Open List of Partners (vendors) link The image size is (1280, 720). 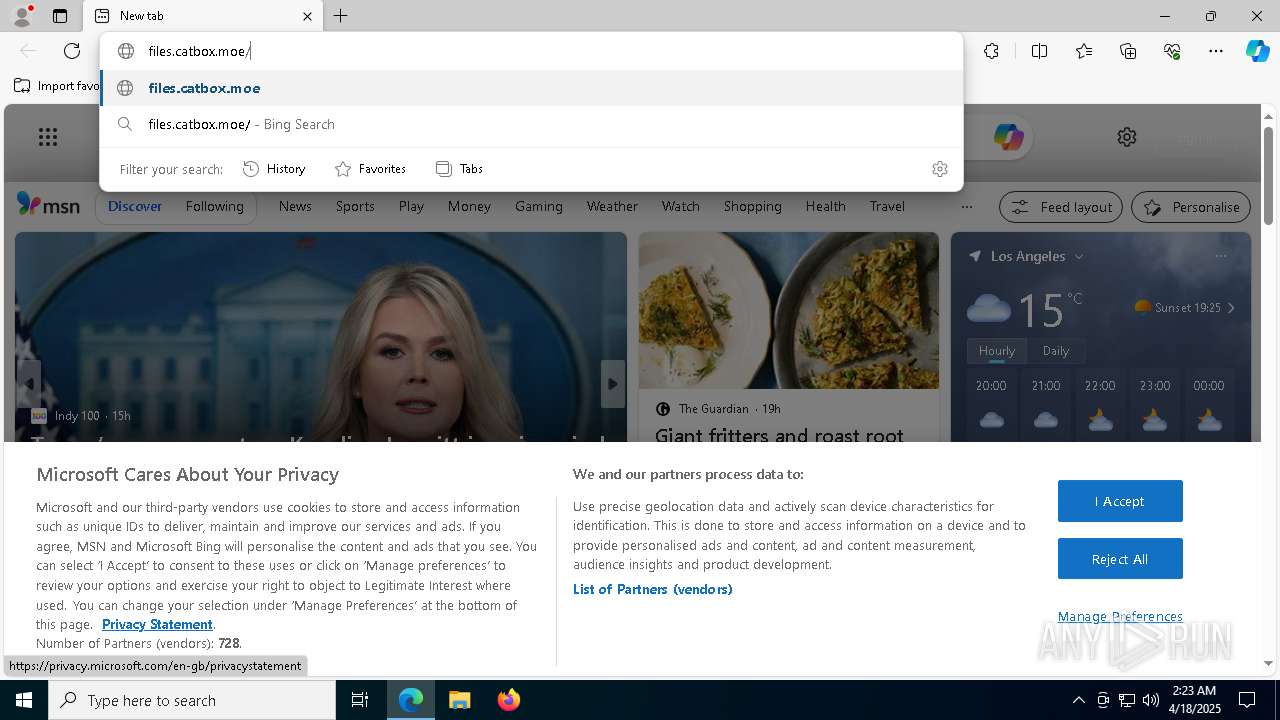coord(653,589)
